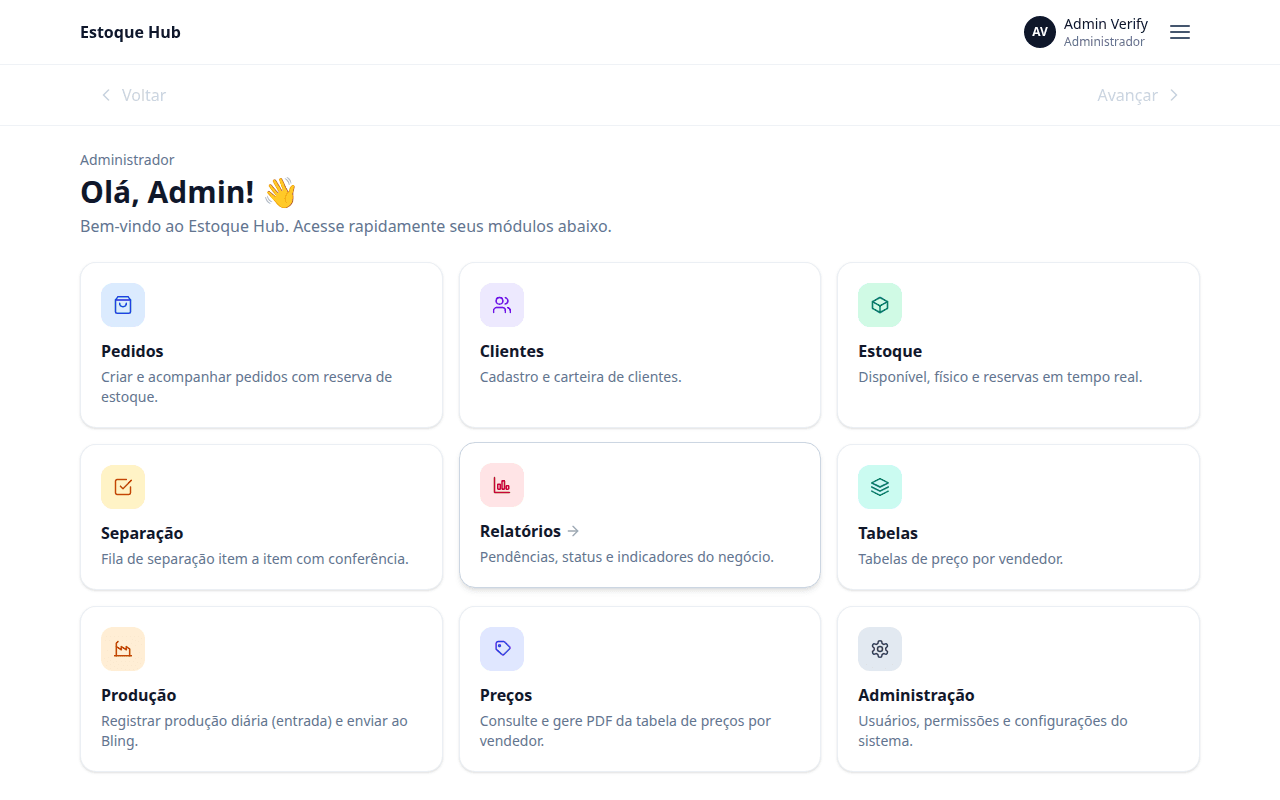
Task: Open the Pedidos module title
Action: pos(132,351)
